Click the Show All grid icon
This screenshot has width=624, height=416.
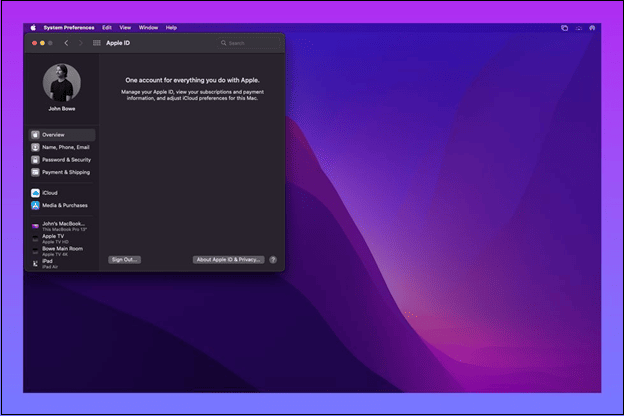tap(96, 44)
